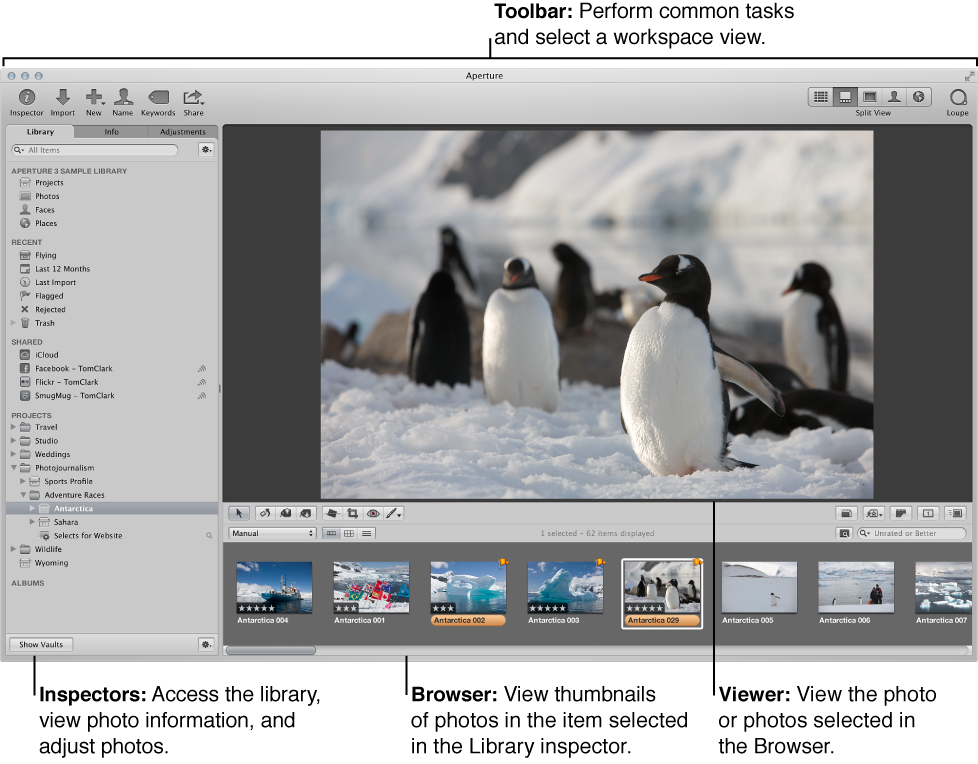This screenshot has height=764, width=978.
Task: Select the Crop tool
Action: (x=352, y=513)
